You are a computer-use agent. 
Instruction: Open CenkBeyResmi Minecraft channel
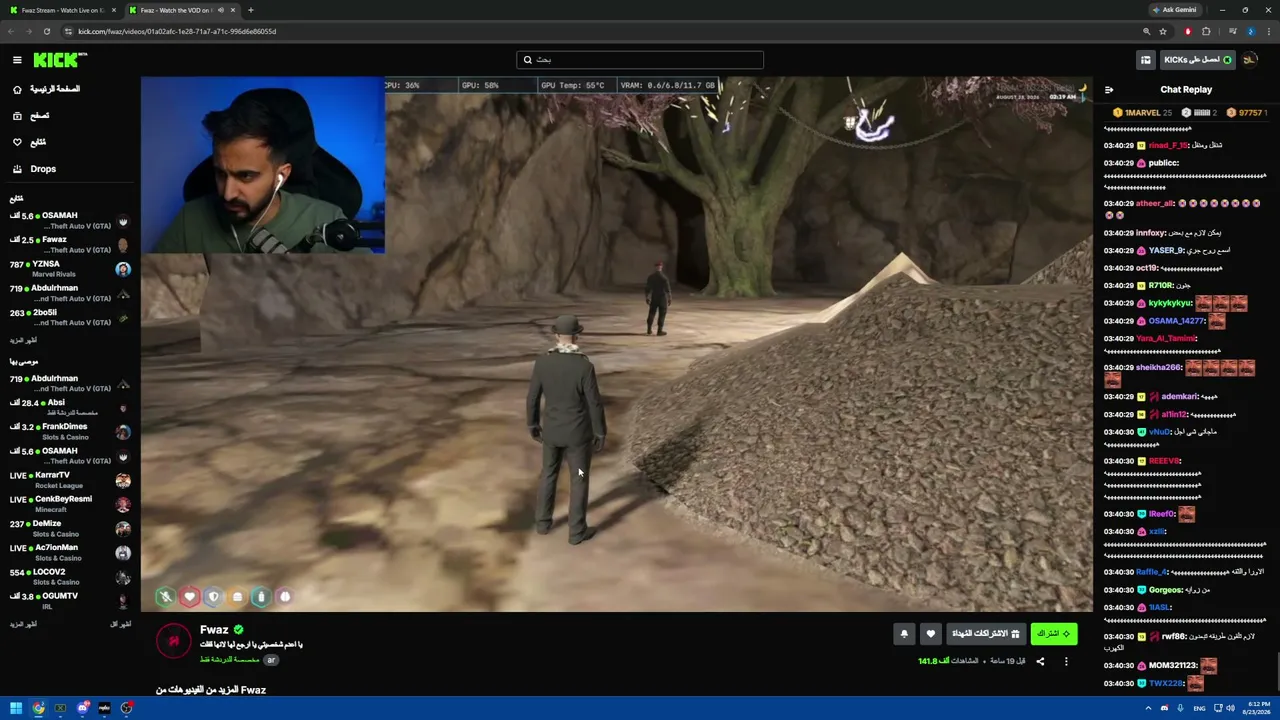pos(68,504)
